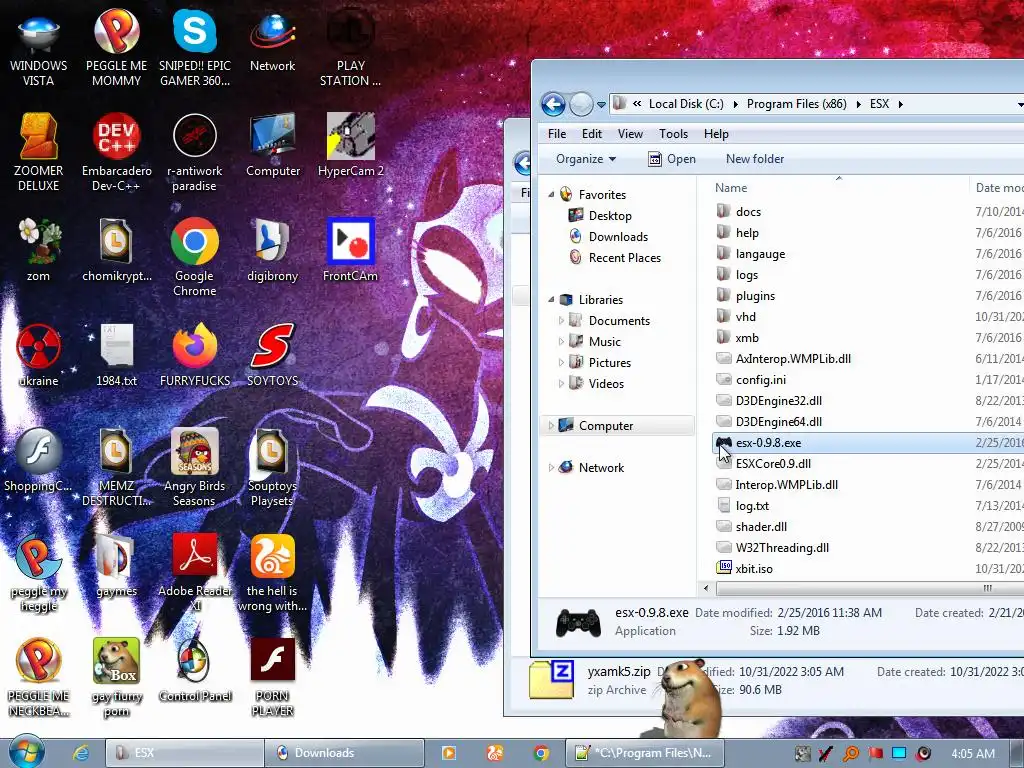
Task: Open the Edit menu
Action: [592, 134]
